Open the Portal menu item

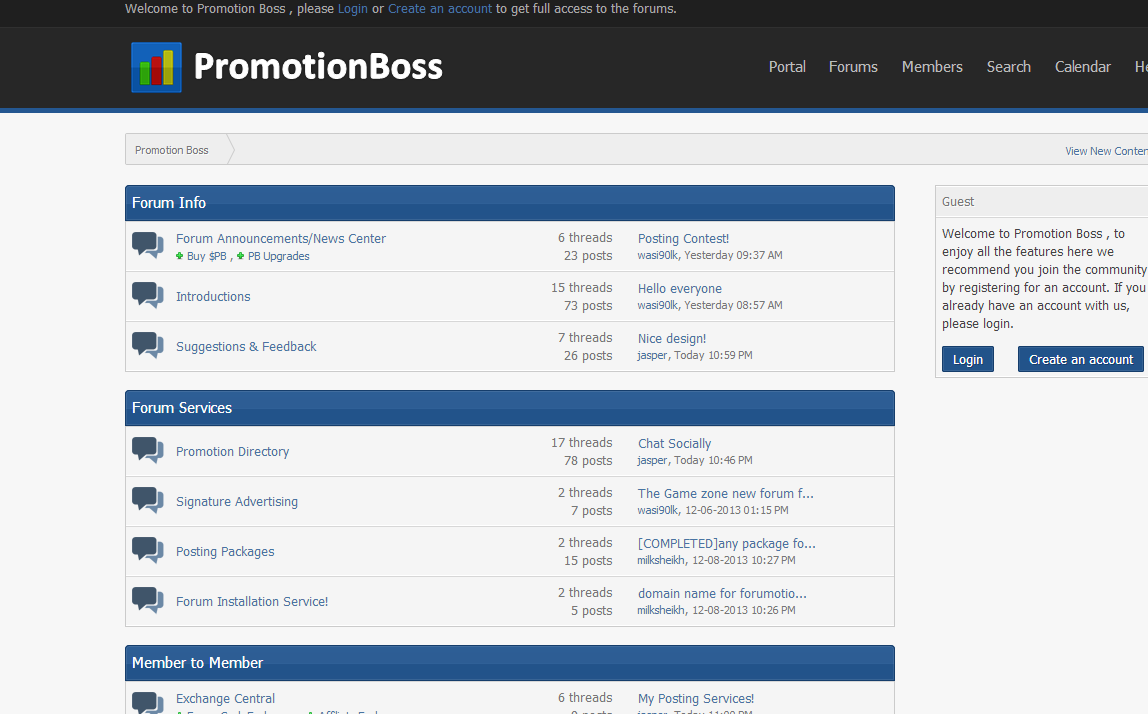[787, 67]
